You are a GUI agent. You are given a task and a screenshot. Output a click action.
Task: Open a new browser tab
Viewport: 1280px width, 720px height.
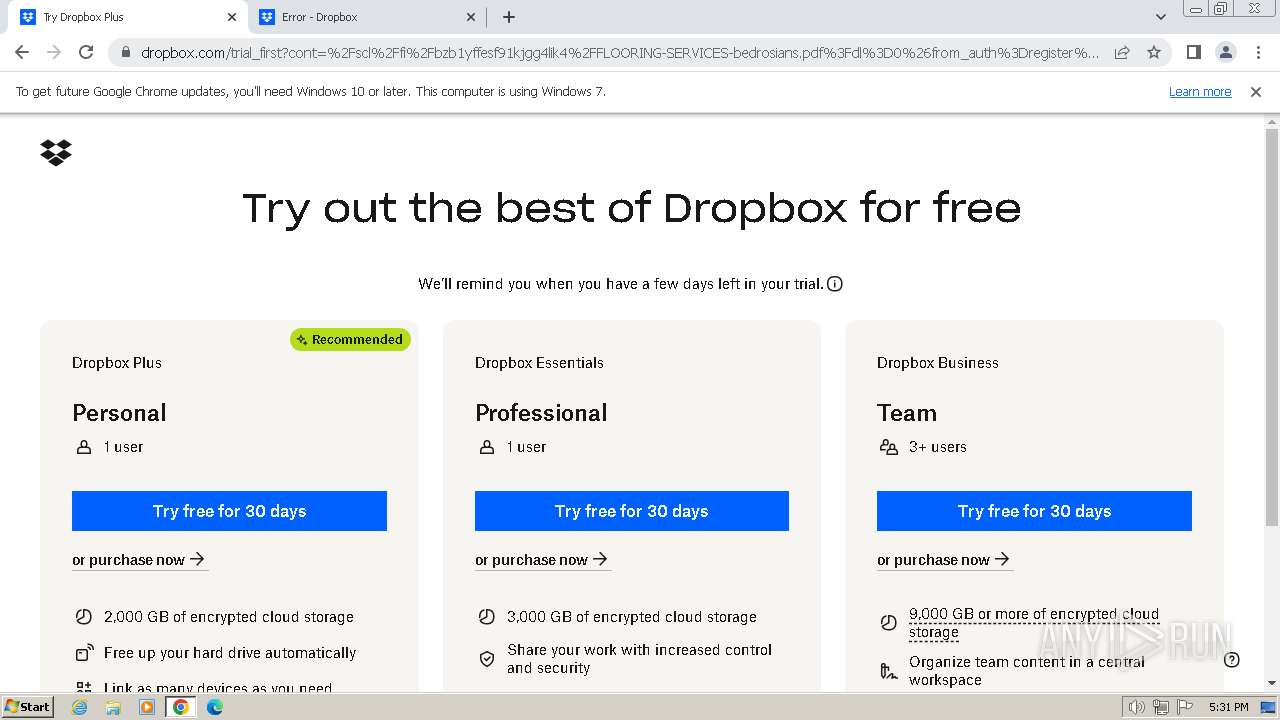tap(509, 17)
